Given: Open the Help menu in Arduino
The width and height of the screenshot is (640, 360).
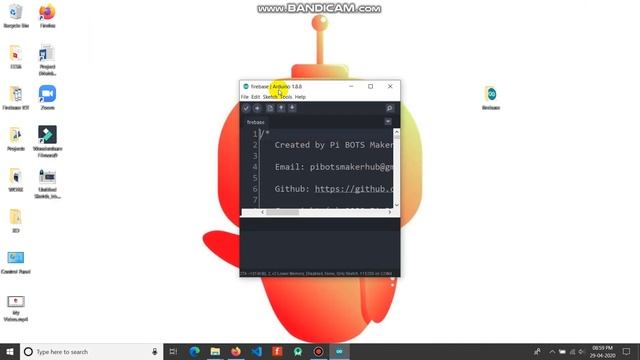Looking at the screenshot, I should click(300, 97).
